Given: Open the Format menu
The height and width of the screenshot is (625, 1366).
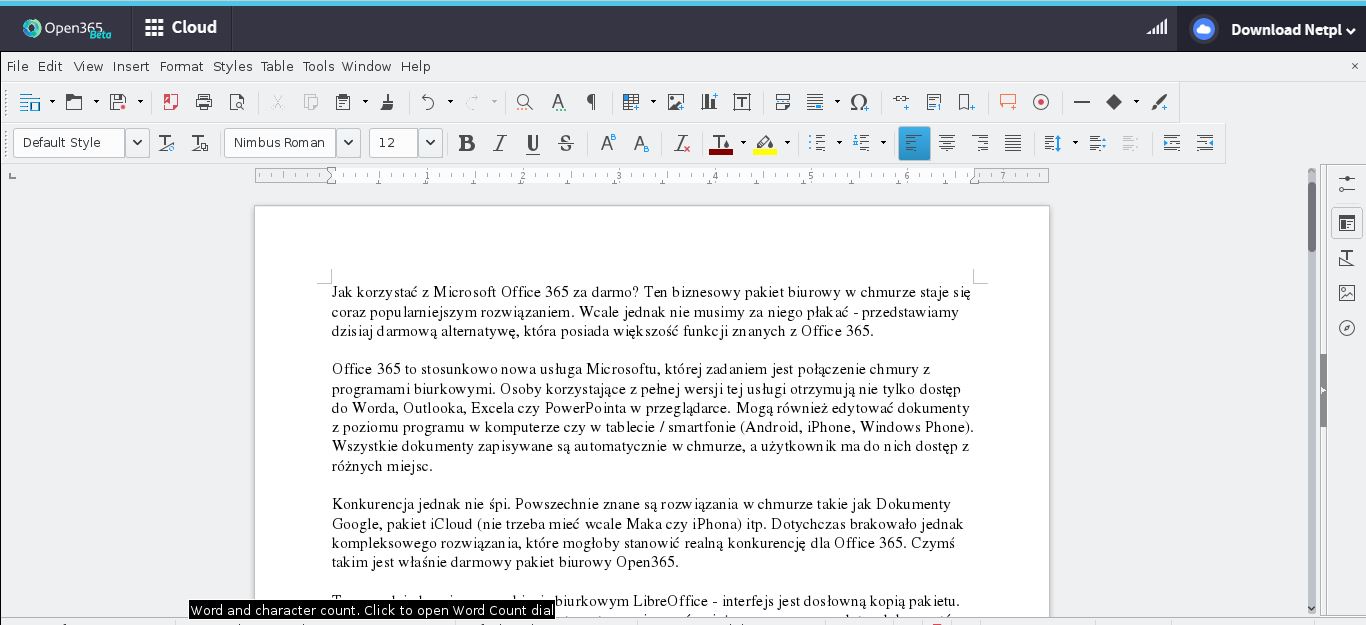Looking at the screenshot, I should [x=181, y=66].
